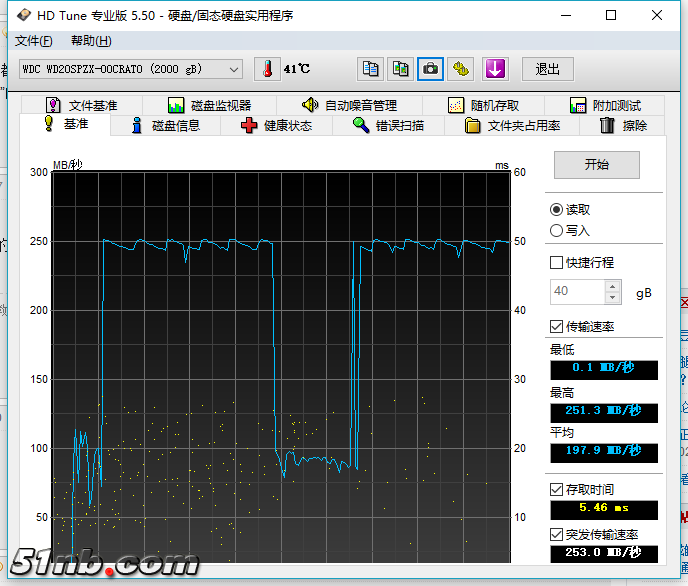Enable the 快捷行程 checkbox
This screenshot has height=586, width=688.
pyautogui.click(x=557, y=263)
